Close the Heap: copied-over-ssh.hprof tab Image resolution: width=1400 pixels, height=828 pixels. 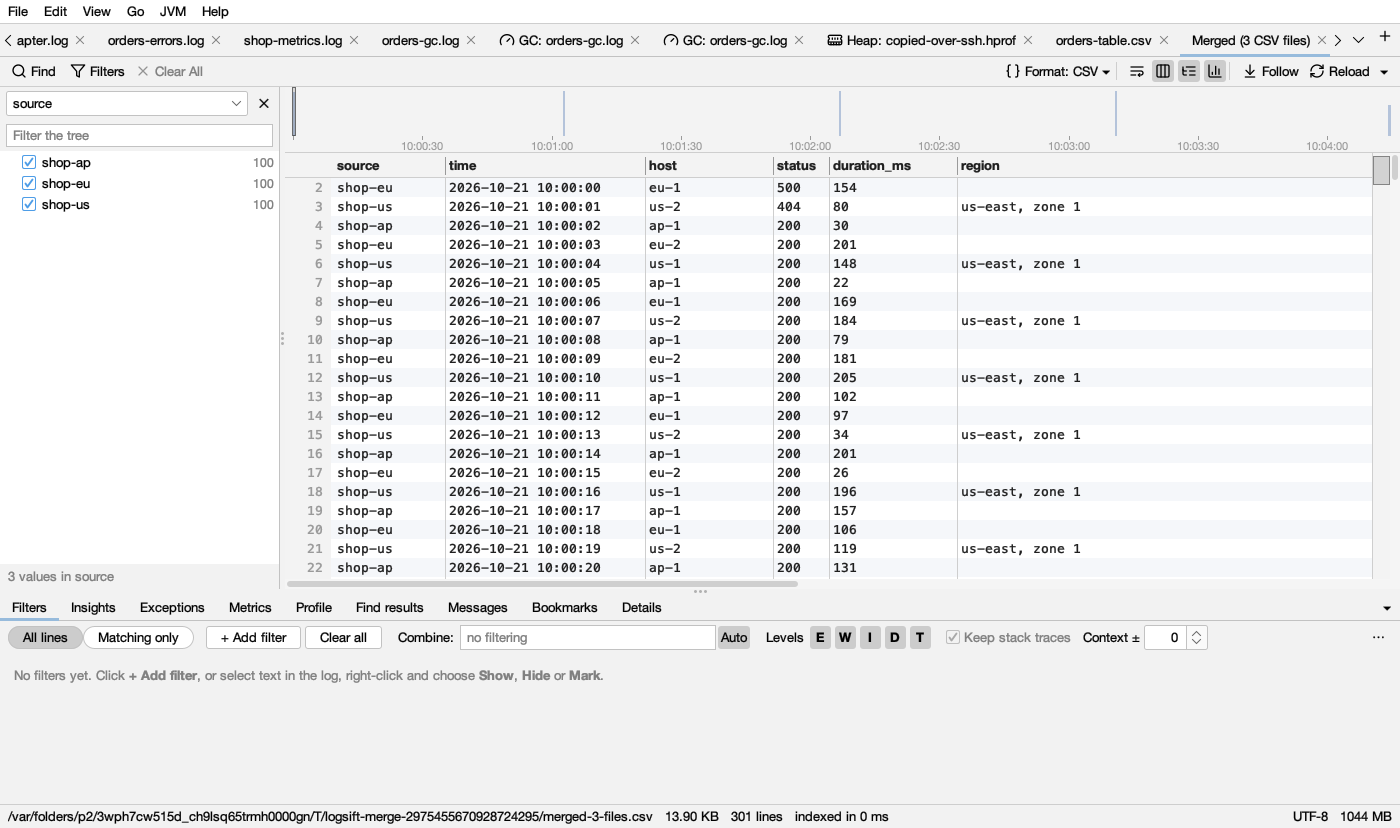(x=1028, y=40)
